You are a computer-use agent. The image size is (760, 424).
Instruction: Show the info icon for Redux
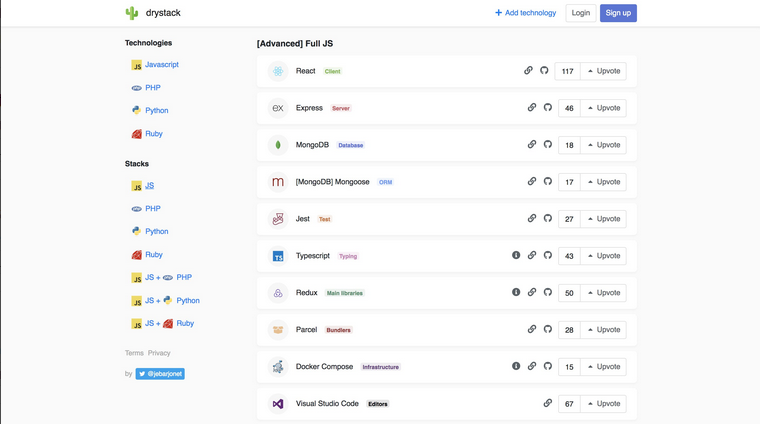pyautogui.click(x=516, y=292)
